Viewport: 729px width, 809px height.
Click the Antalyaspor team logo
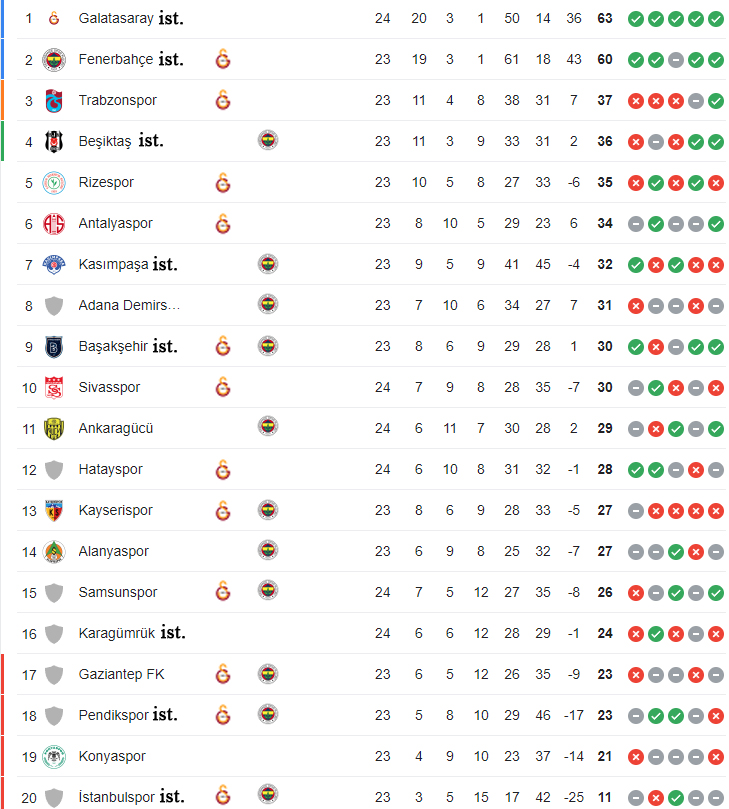click(54, 224)
